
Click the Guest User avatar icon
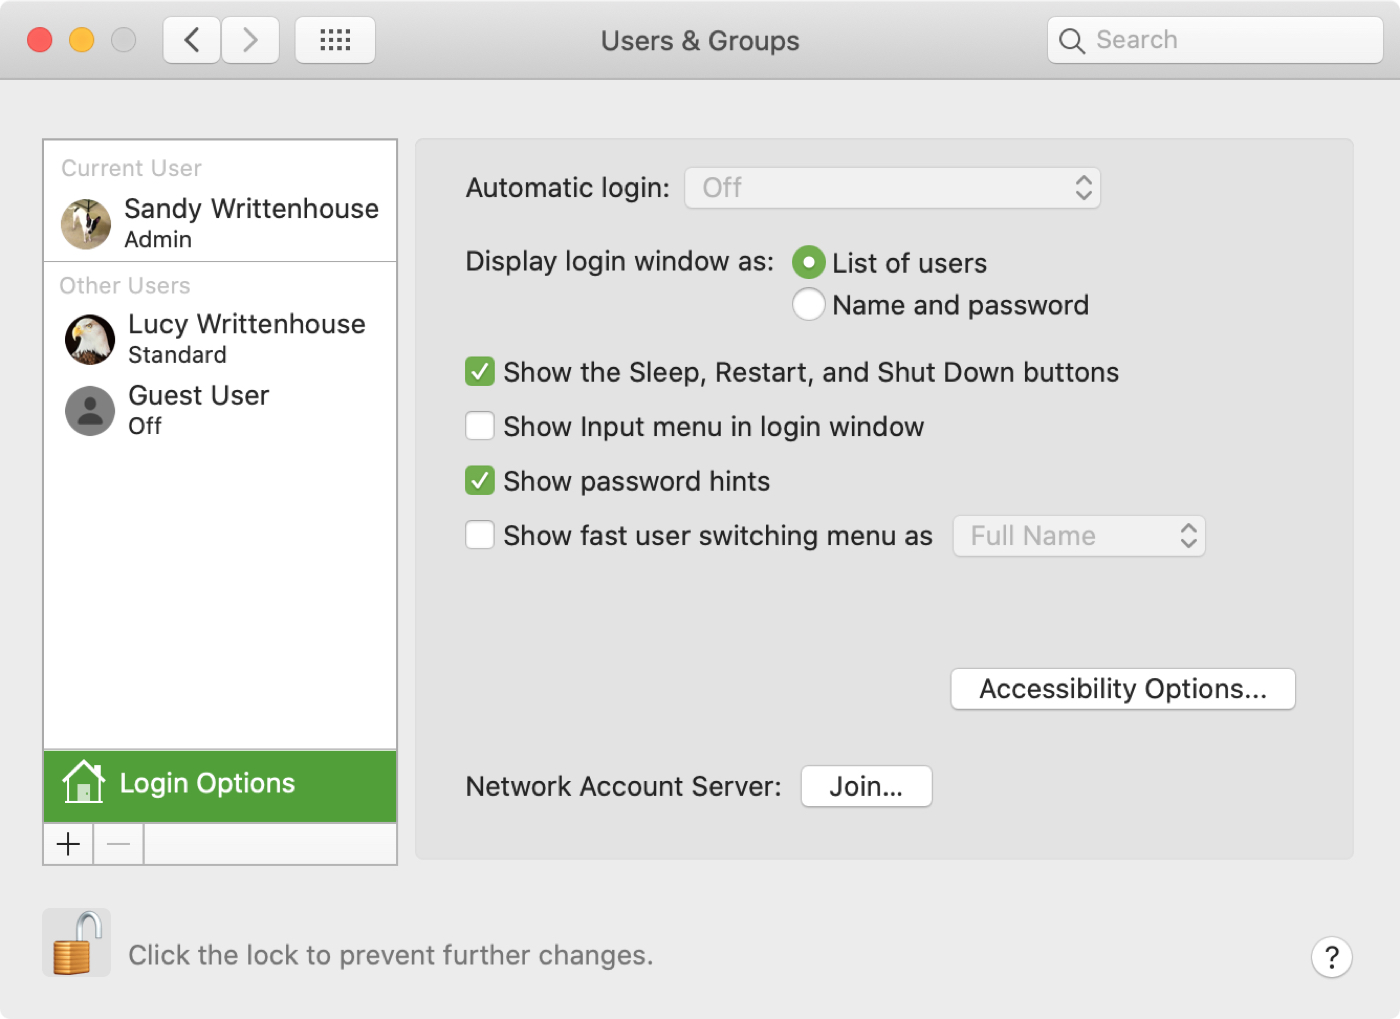(89, 410)
